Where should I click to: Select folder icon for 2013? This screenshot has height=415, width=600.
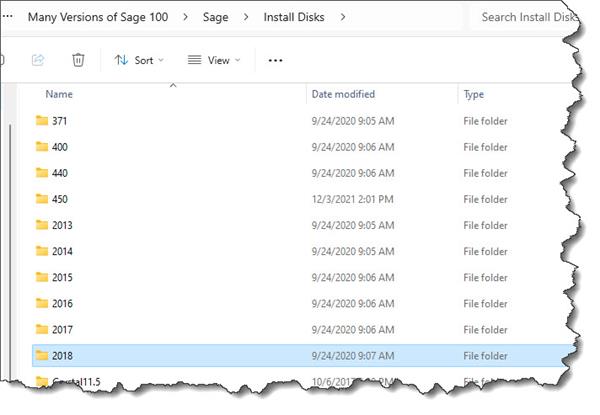[x=42, y=225]
